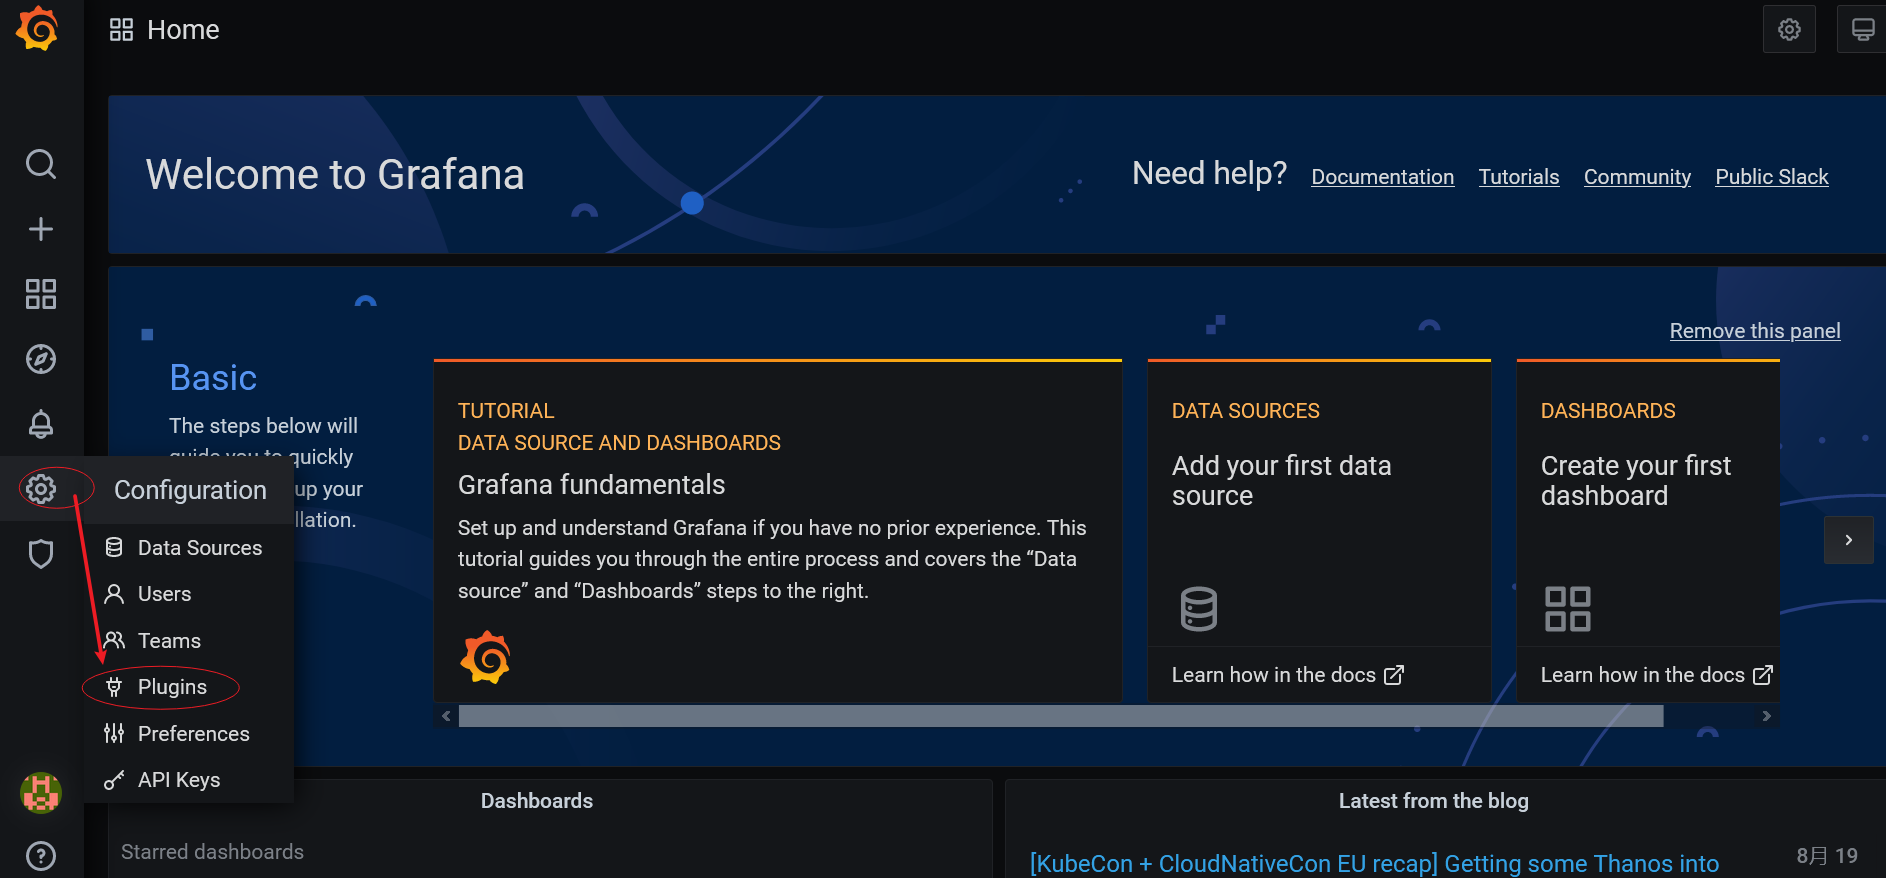1886x878 pixels.
Task: Click the Grafana logo in the sidebar
Action: pos(38,28)
